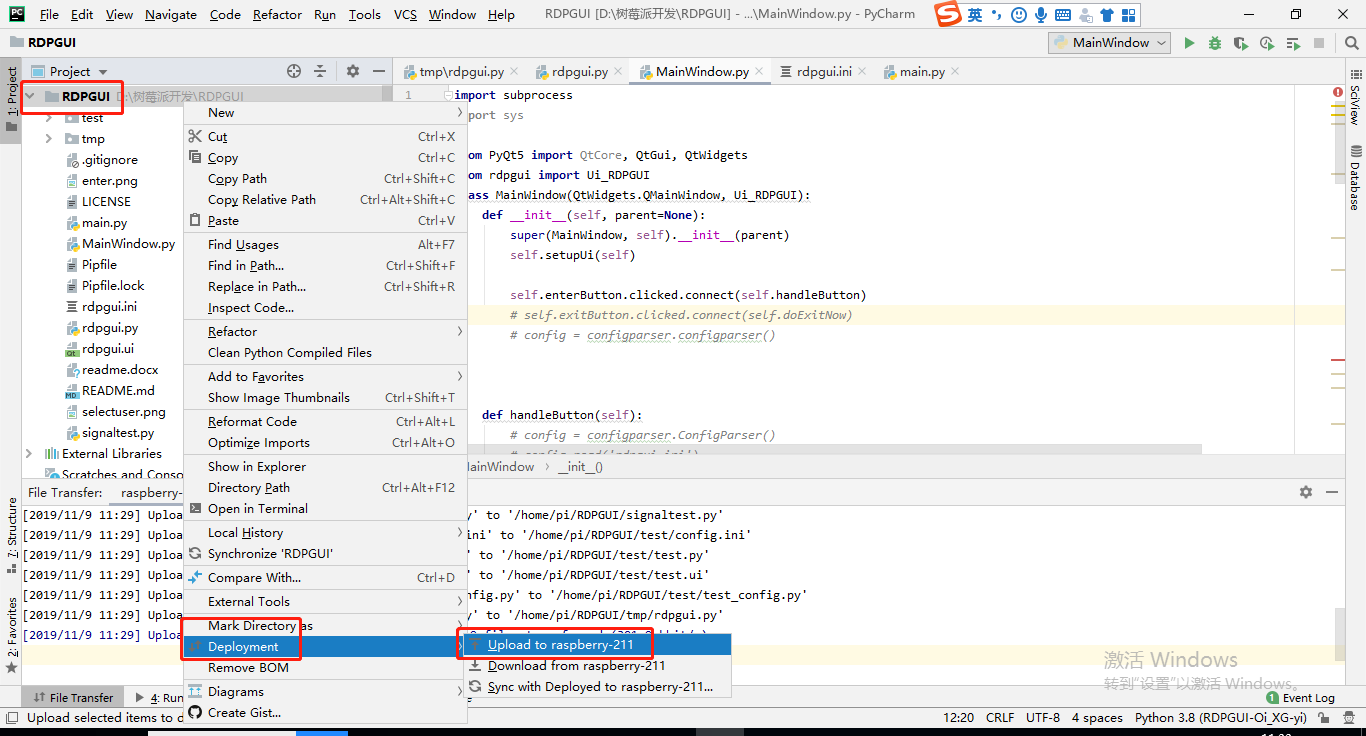Click the locate/scroll-from-source target icon
The height and width of the screenshot is (736, 1366).
[x=294, y=71]
